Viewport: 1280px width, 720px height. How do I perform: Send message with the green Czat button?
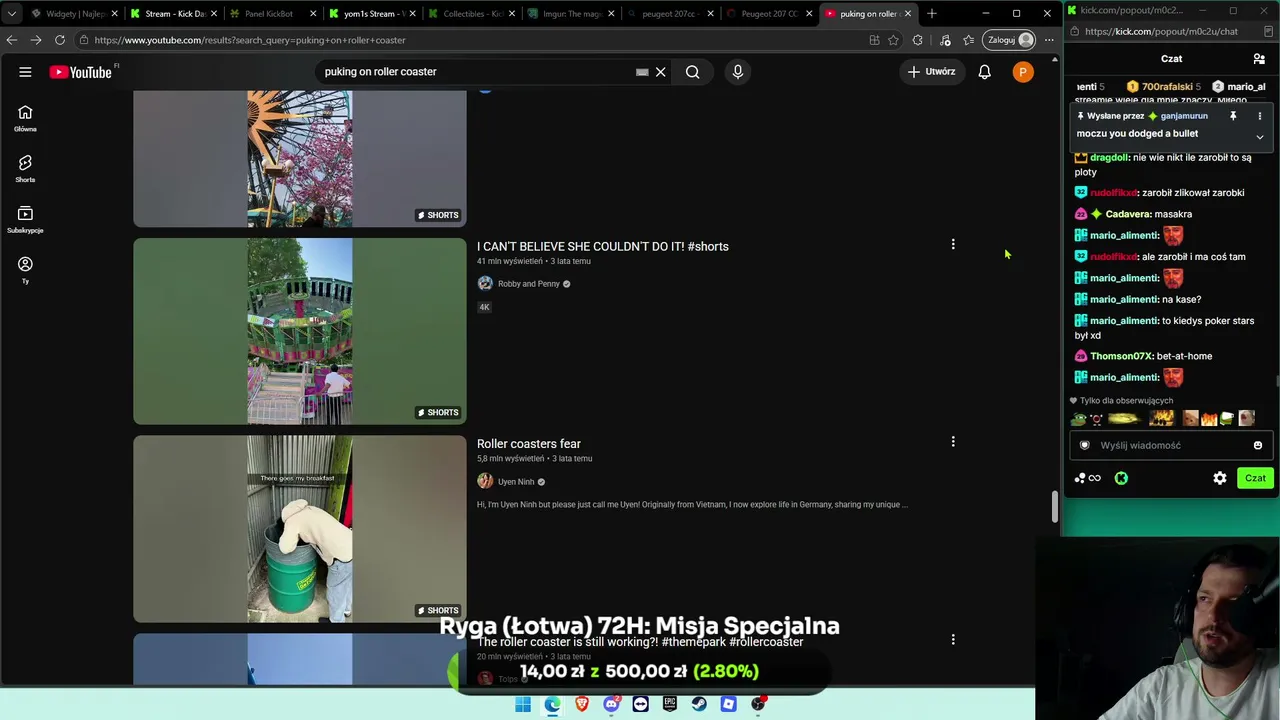[1255, 478]
